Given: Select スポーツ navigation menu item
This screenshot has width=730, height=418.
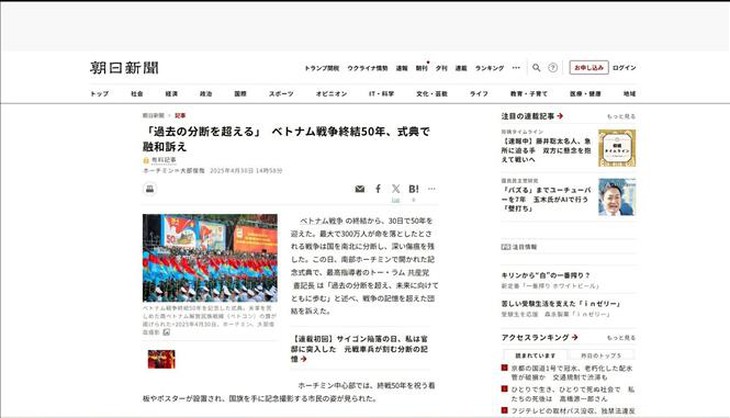Looking at the screenshot, I should (x=281, y=94).
